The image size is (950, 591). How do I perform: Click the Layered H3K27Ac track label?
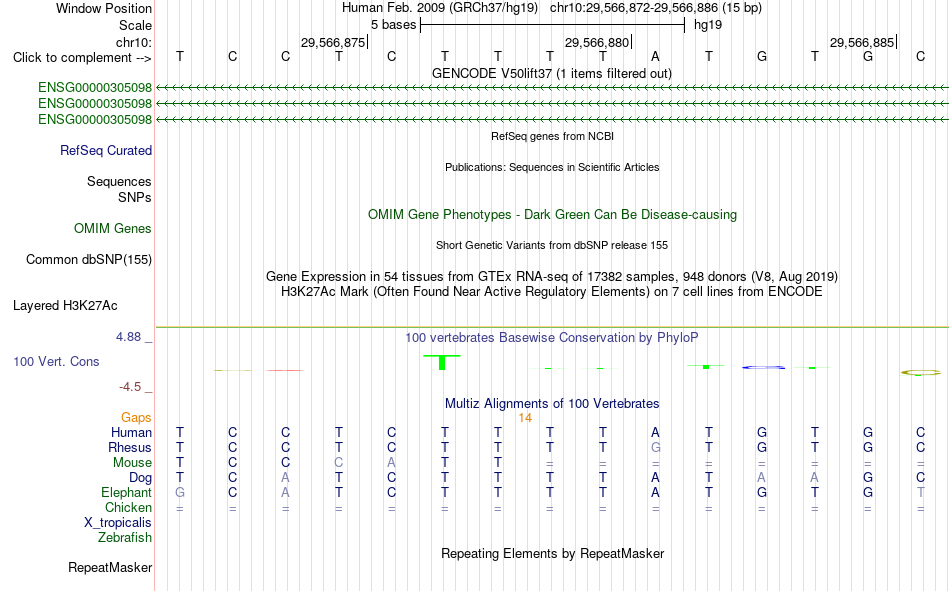tap(65, 306)
